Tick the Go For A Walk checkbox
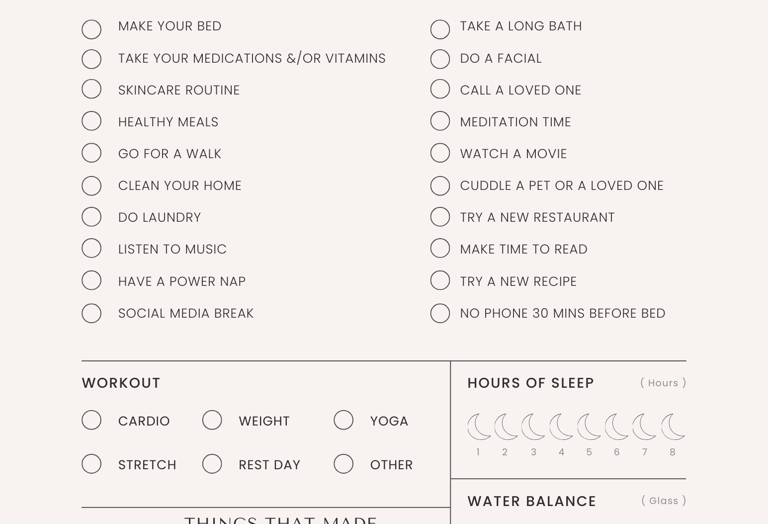The height and width of the screenshot is (524, 768). point(92,153)
